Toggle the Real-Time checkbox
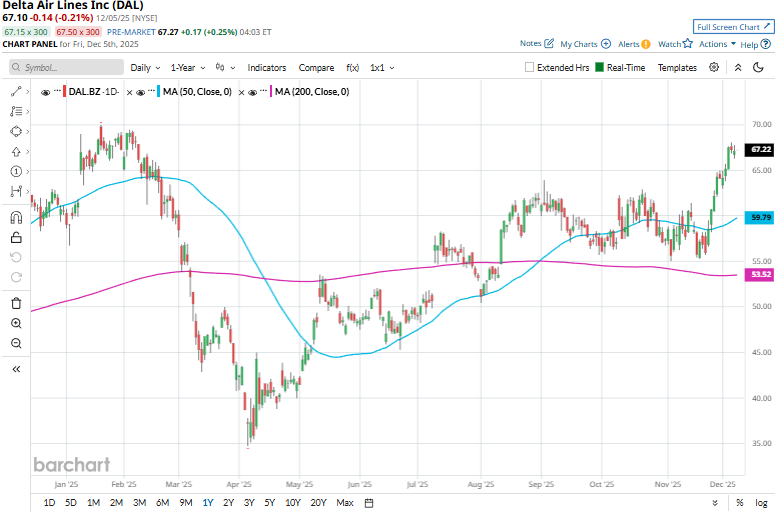Image resolution: width=777 pixels, height=516 pixels. tap(599, 68)
